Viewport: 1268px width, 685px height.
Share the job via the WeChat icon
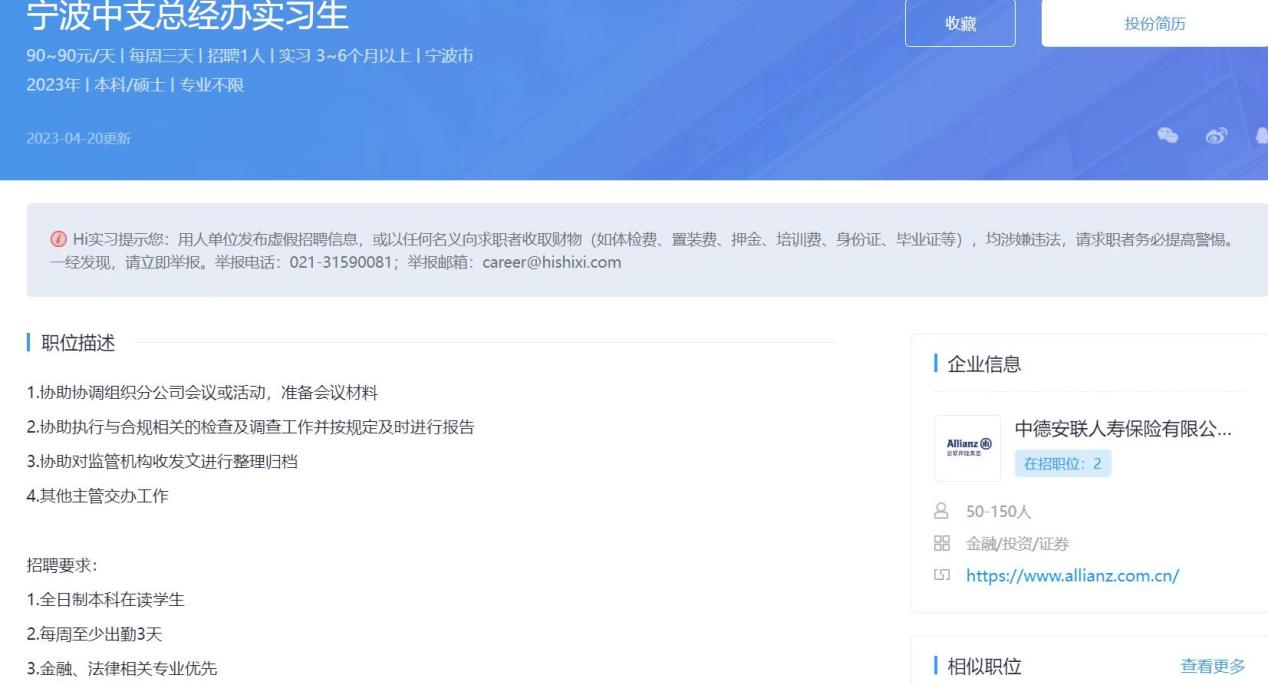1167,137
